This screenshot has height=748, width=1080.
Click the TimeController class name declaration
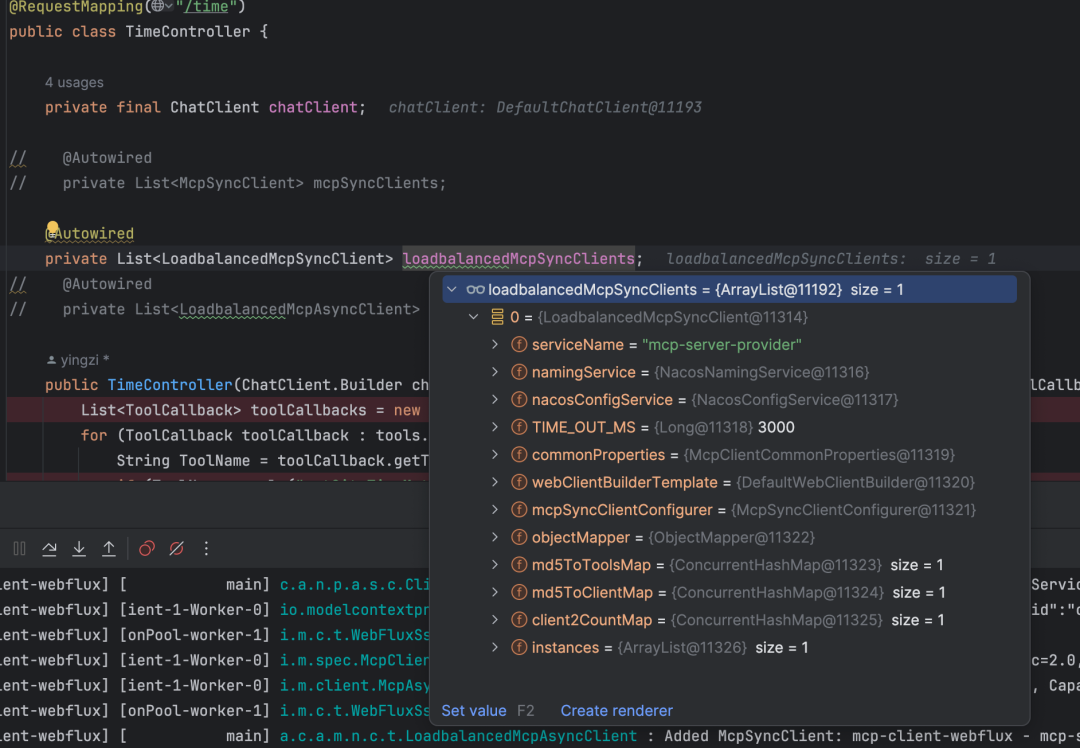[x=187, y=32]
